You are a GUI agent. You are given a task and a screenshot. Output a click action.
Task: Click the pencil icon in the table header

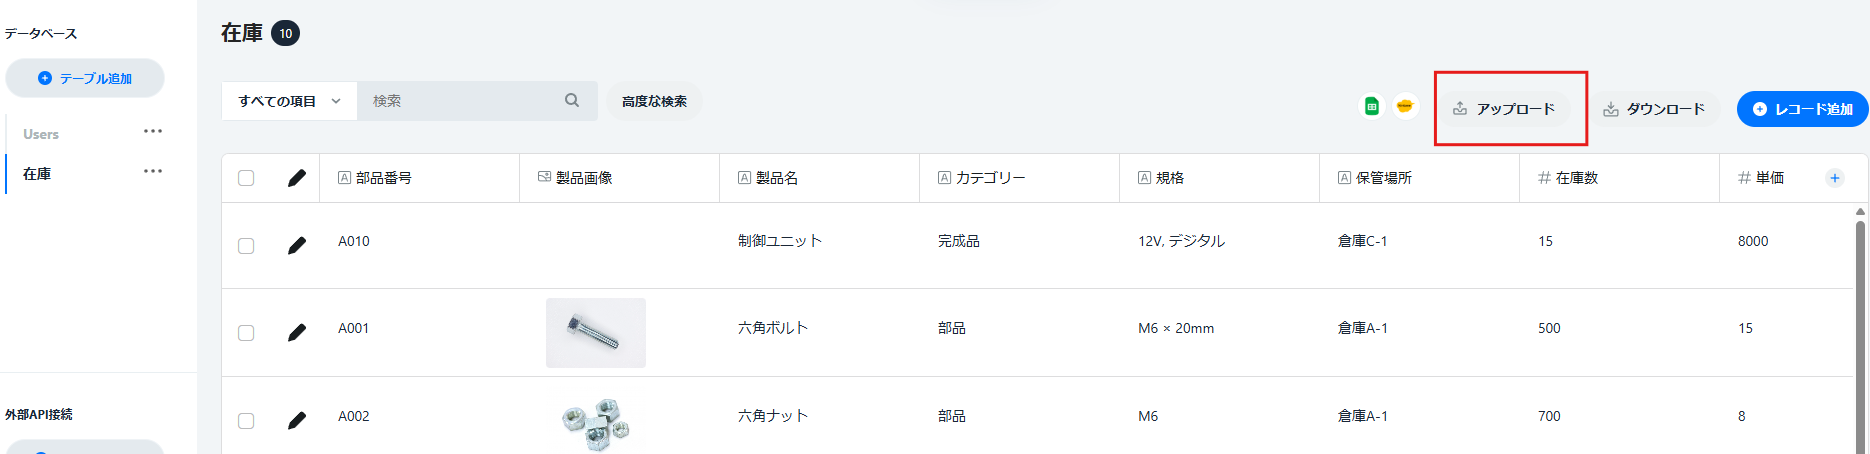tap(297, 178)
